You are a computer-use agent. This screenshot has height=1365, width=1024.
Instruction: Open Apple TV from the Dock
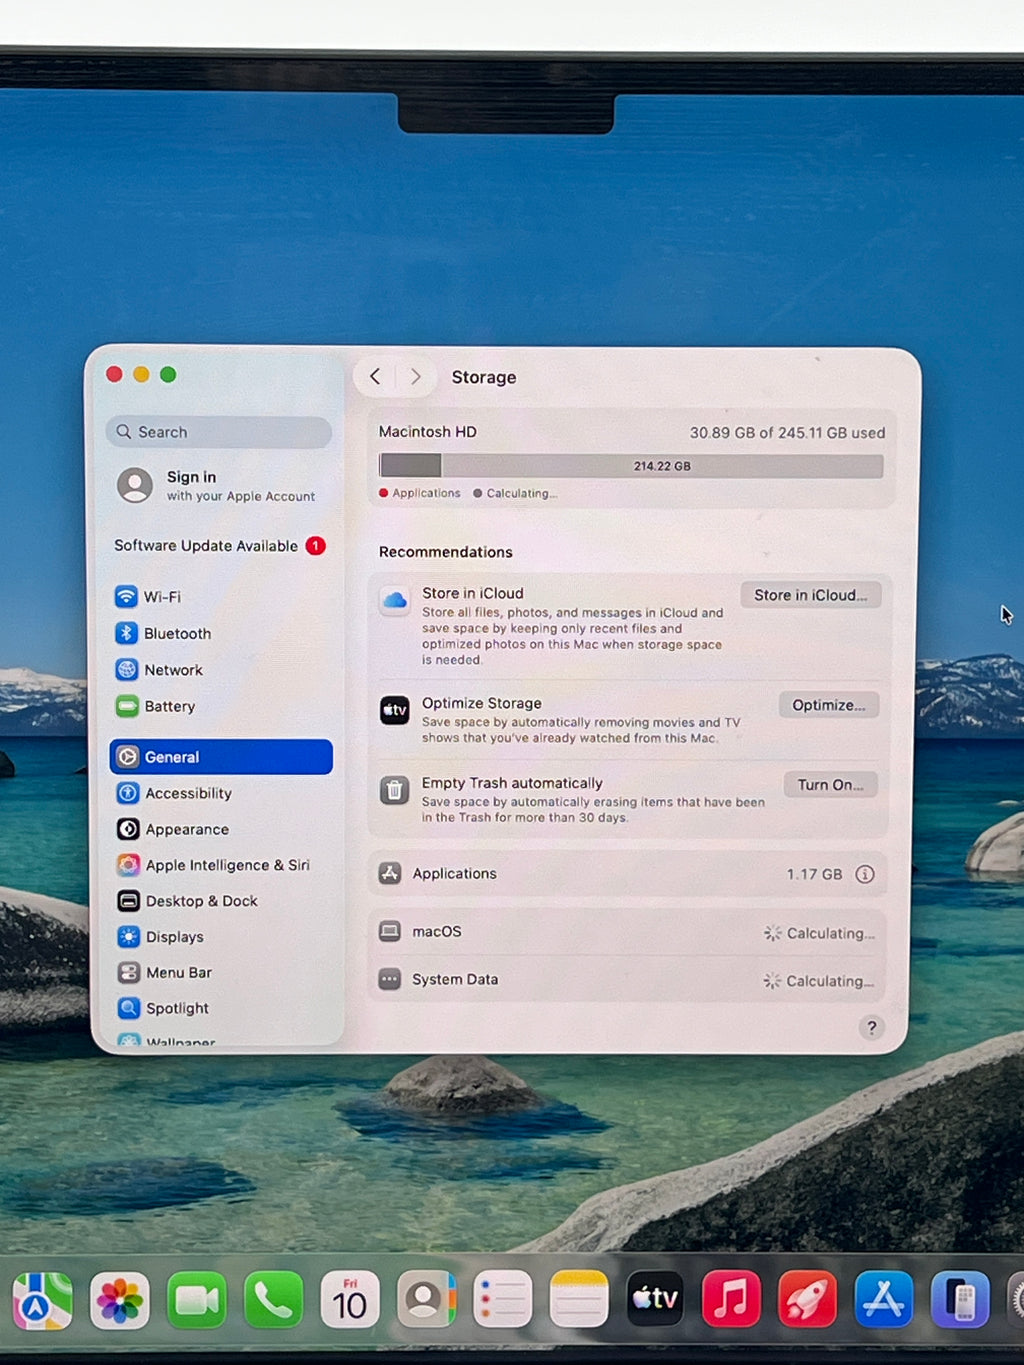pos(655,1301)
